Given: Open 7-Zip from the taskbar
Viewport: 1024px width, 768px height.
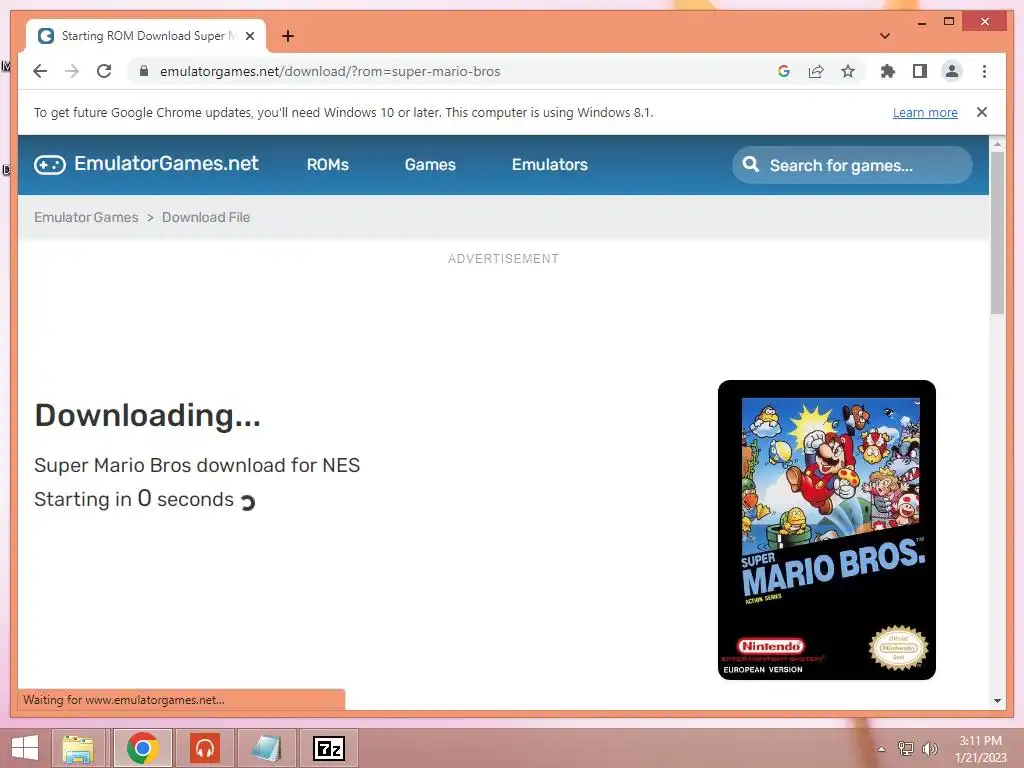Looking at the screenshot, I should 329,748.
